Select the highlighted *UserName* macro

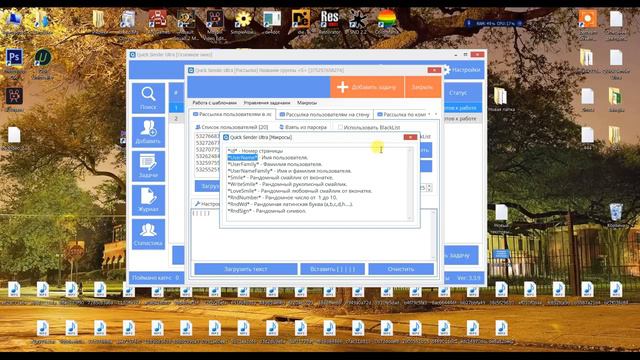click(242, 158)
